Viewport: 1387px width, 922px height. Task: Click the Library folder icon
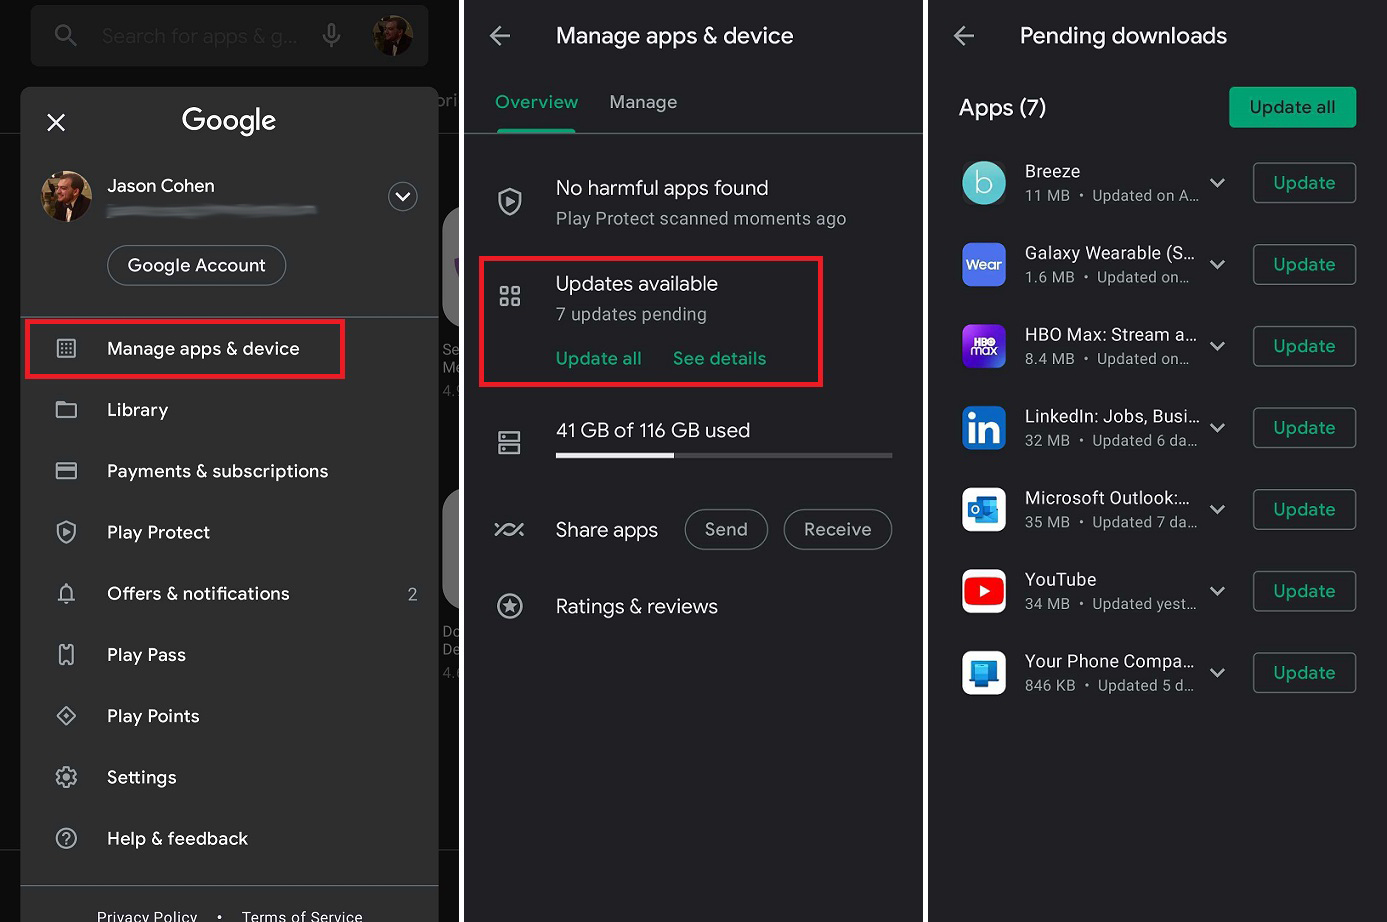pyautogui.click(x=66, y=410)
